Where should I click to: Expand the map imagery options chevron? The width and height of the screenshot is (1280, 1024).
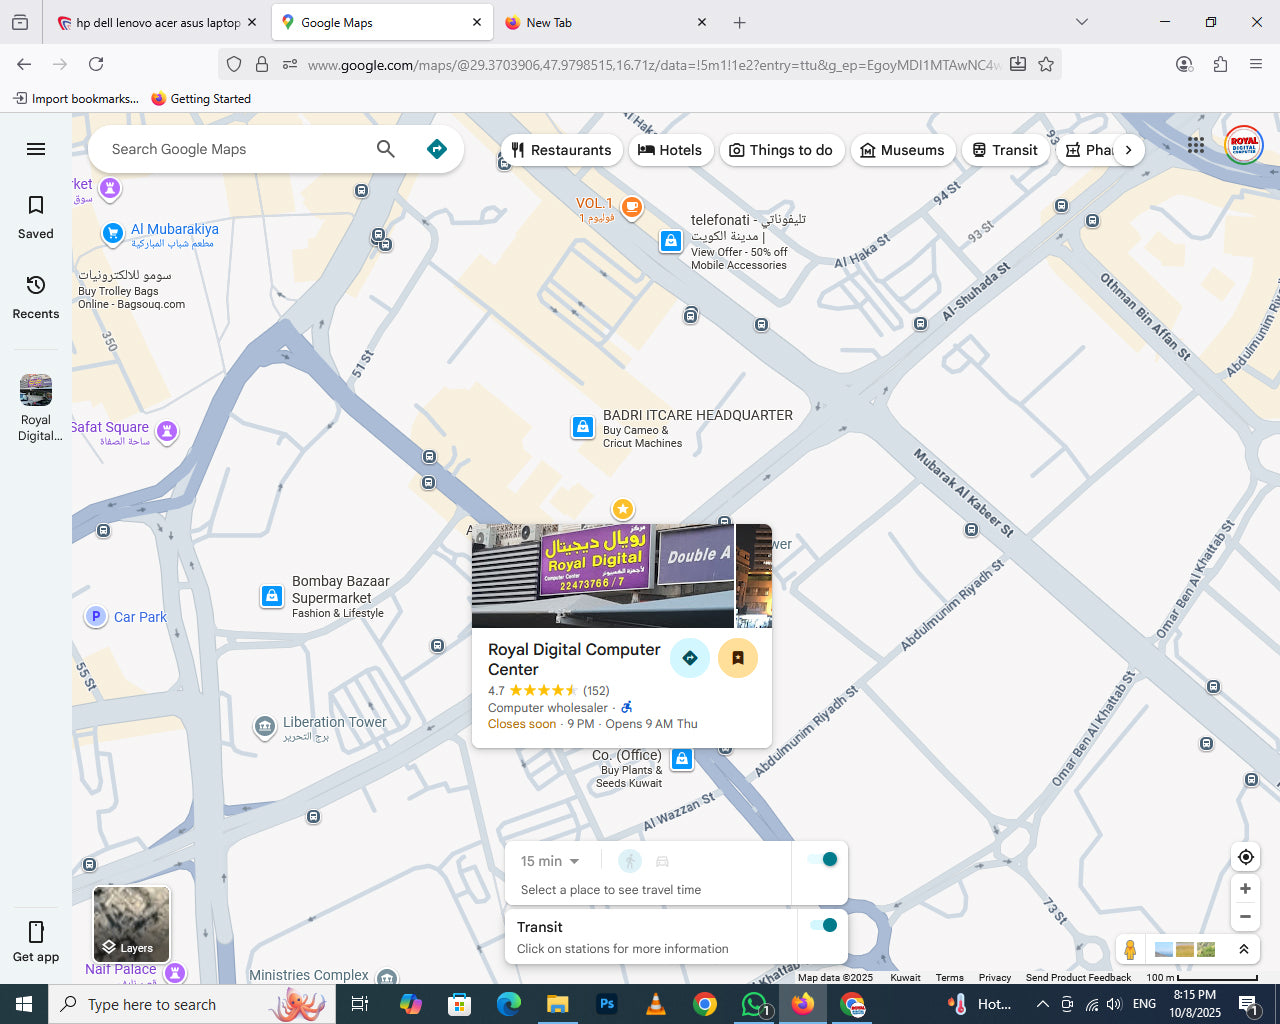click(x=1243, y=949)
